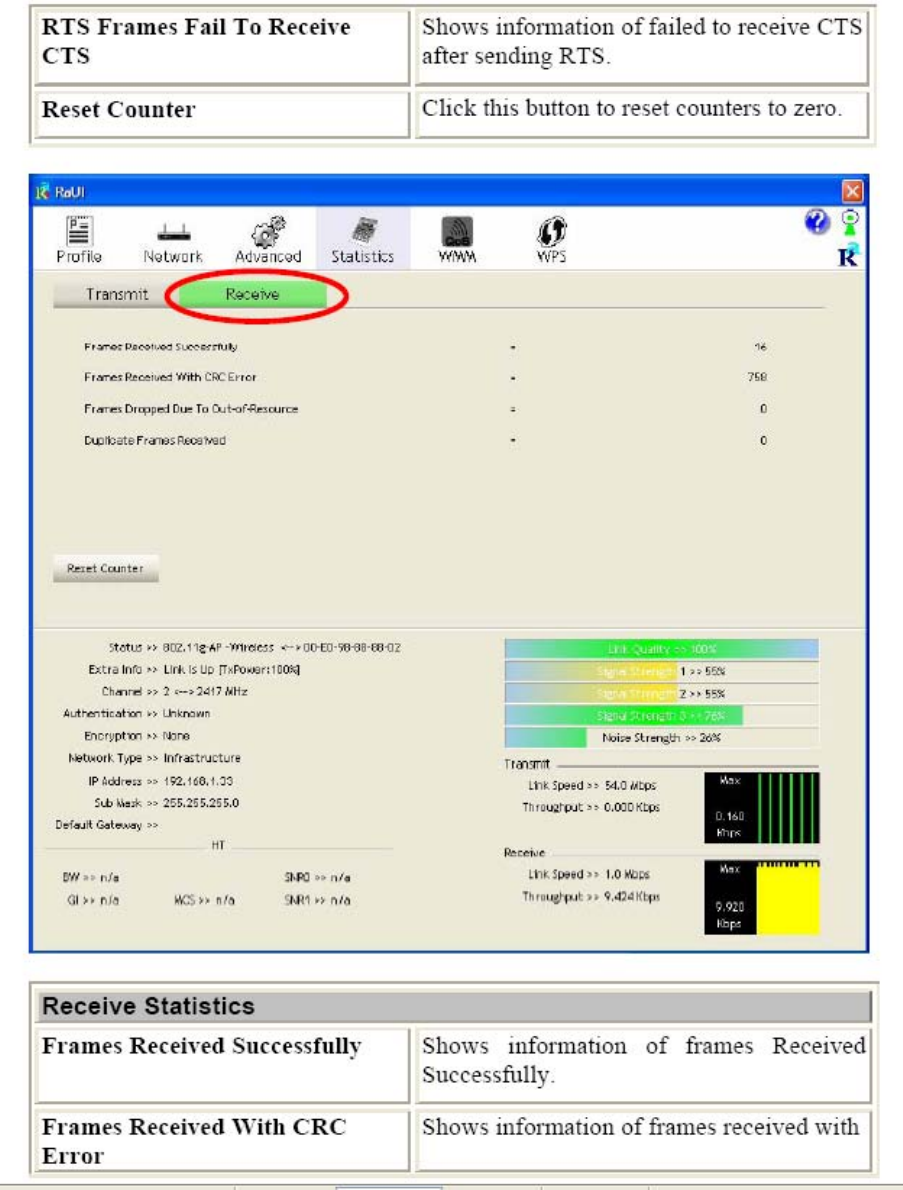Click the Encryption None line
Screen dimensions: 903x1190
(x=137, y=736)
